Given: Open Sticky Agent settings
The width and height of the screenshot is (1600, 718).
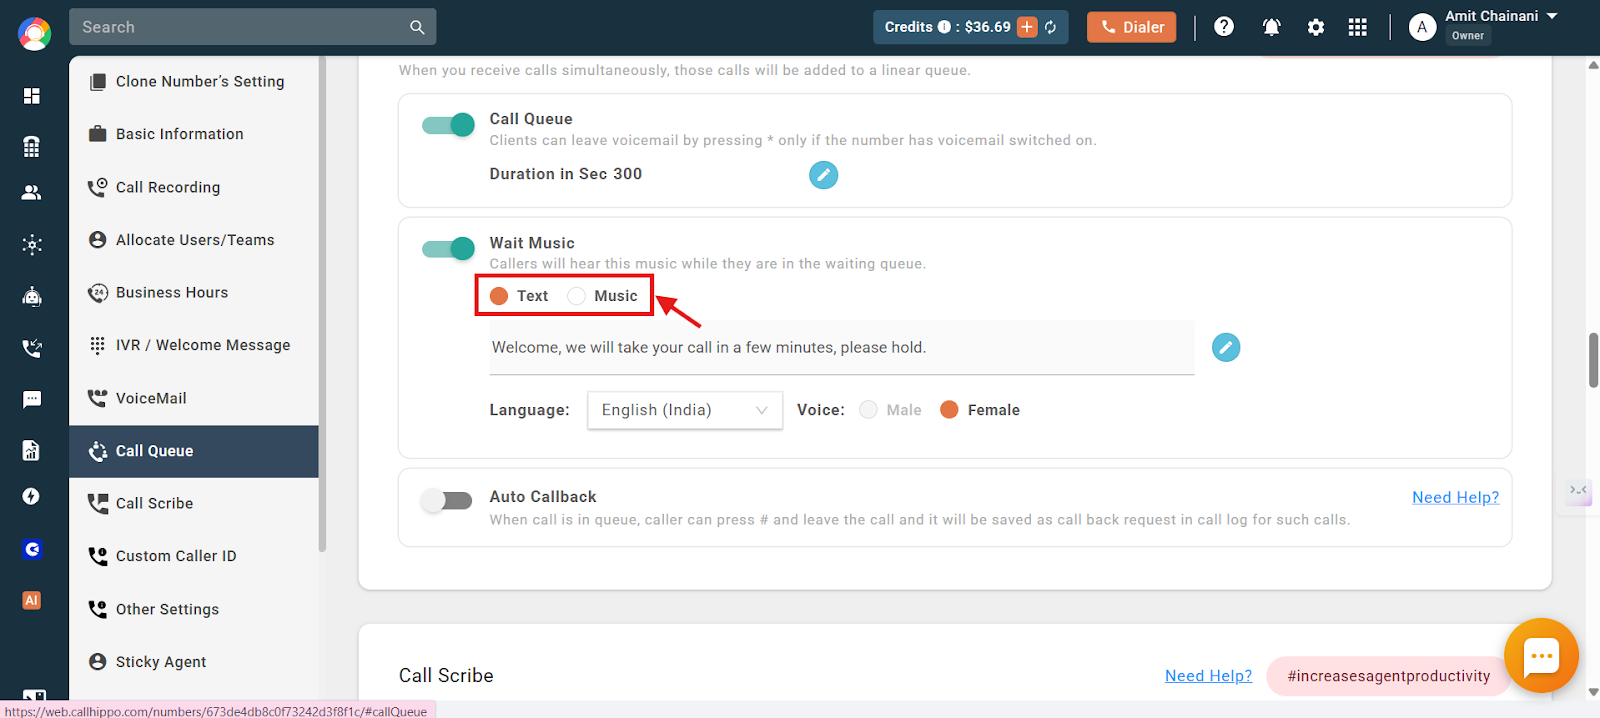Looking at the screenshot, I should [x=194, y=662].
